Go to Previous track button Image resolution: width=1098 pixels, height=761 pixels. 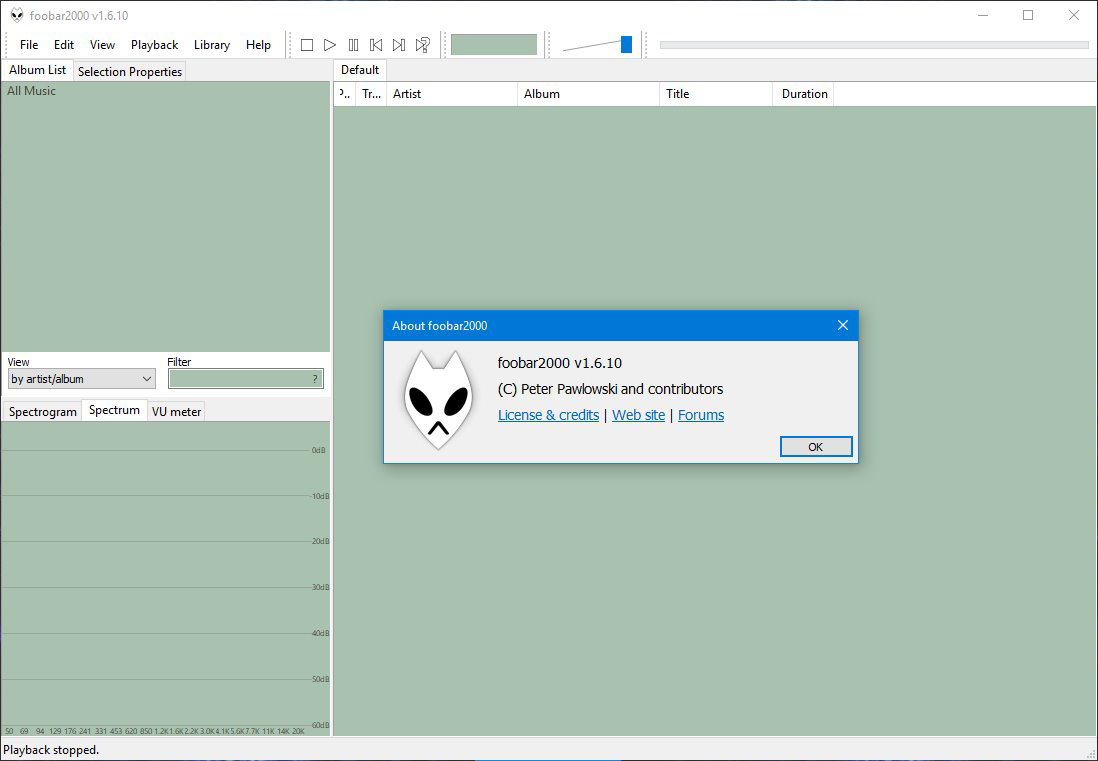[x=376, y=45]
